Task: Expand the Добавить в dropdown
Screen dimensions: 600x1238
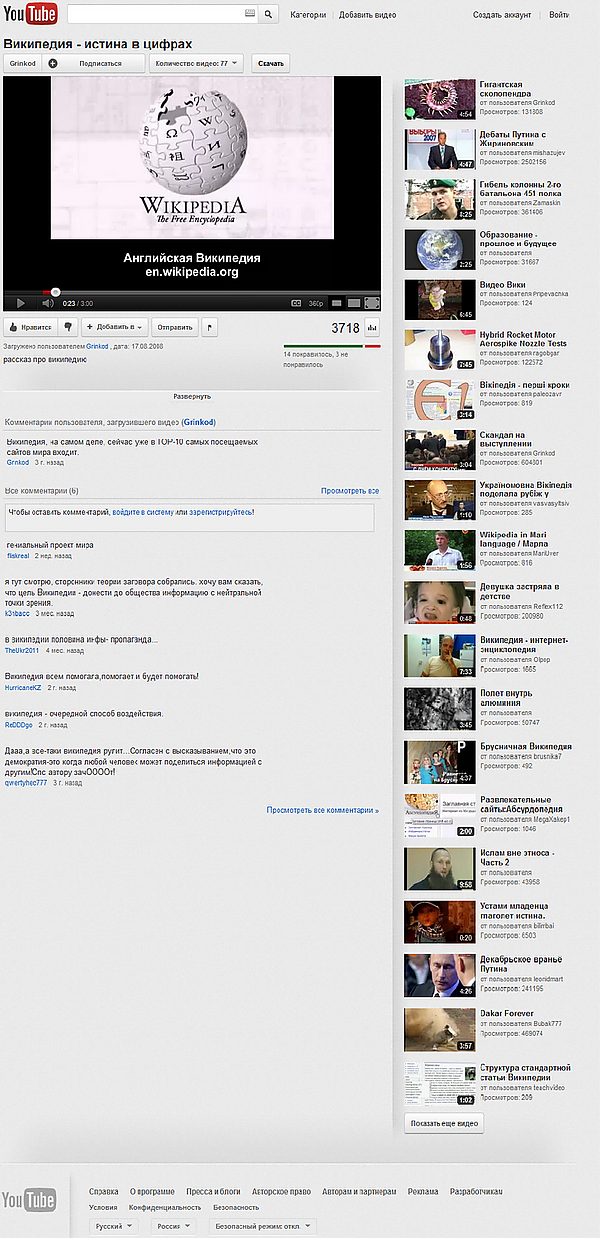Action: [x=115, y=326]
